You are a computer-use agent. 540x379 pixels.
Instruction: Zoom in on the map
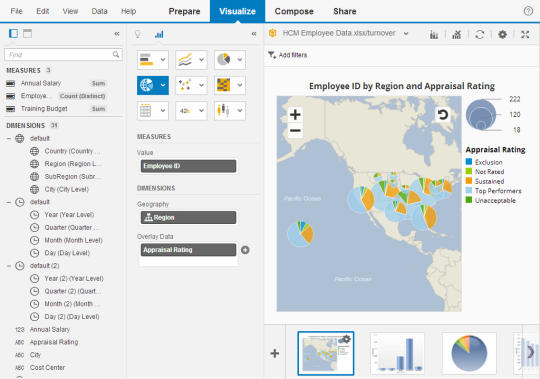295,115
